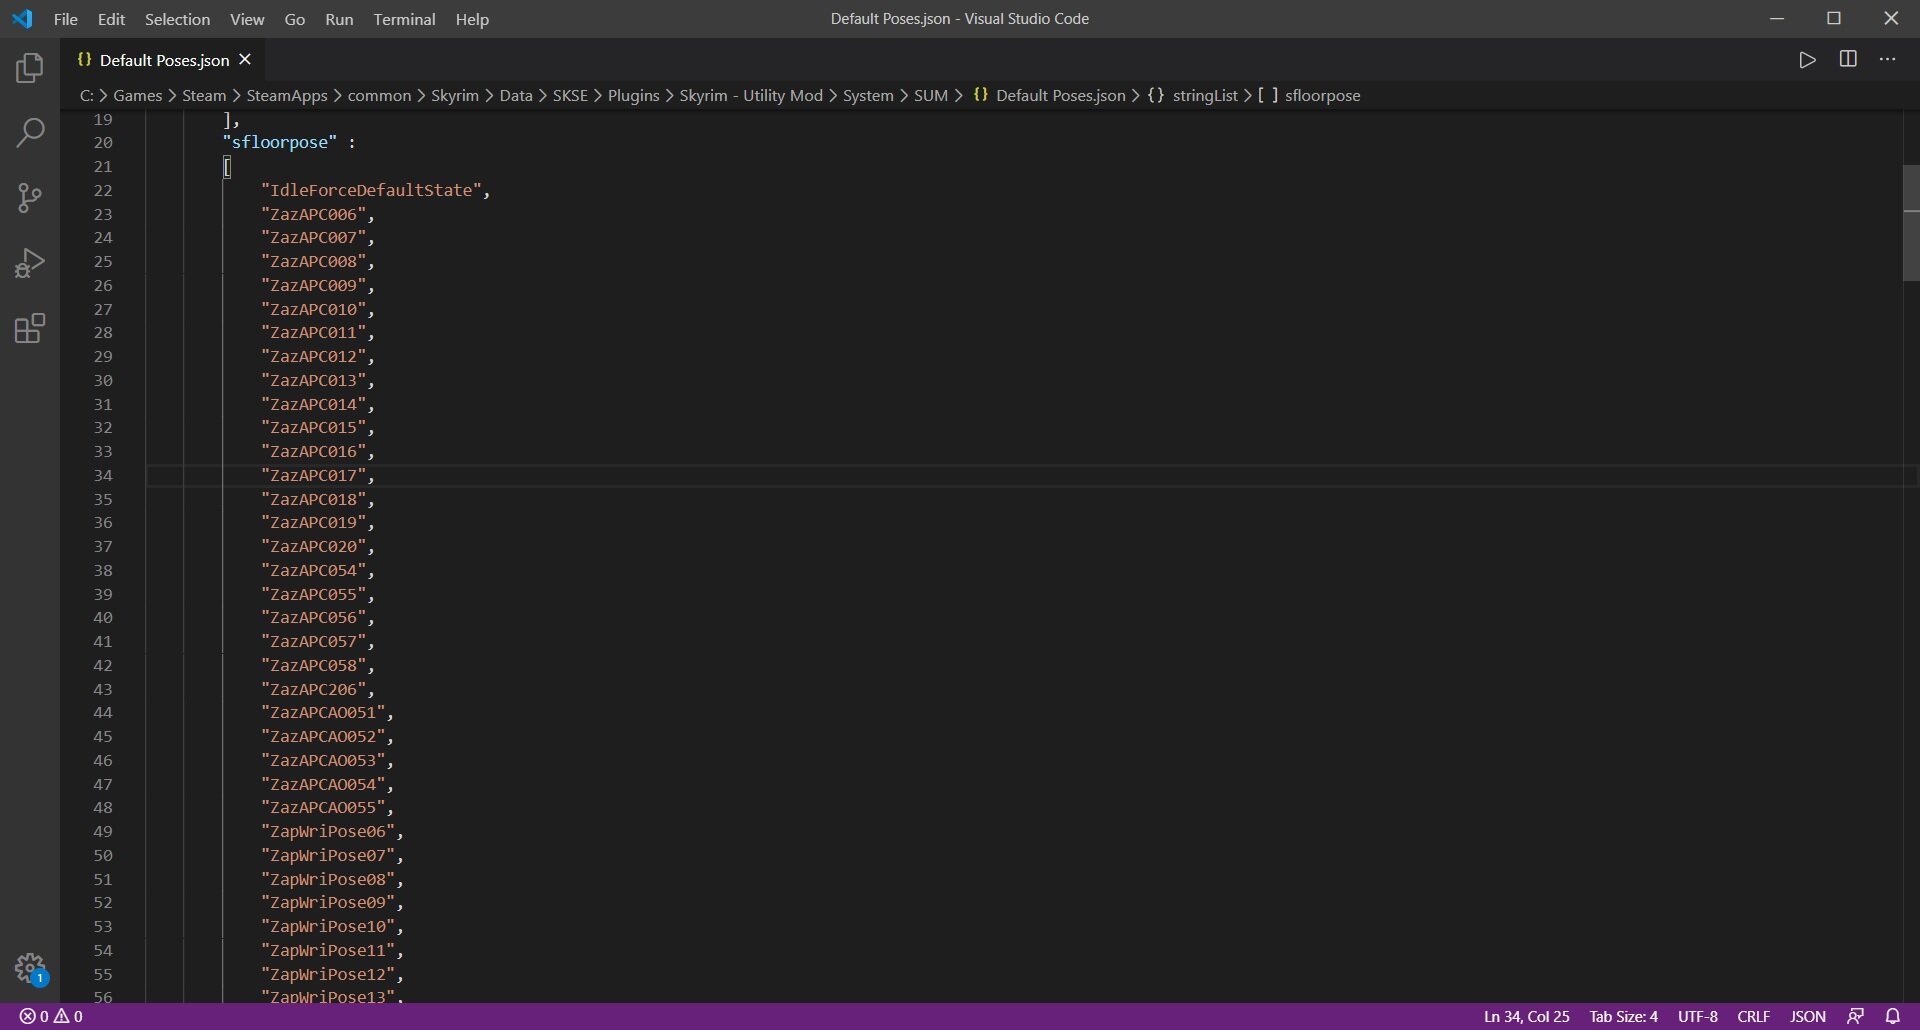Split the editor to the right
1920x1030 pixels.
pos(1848,60)
